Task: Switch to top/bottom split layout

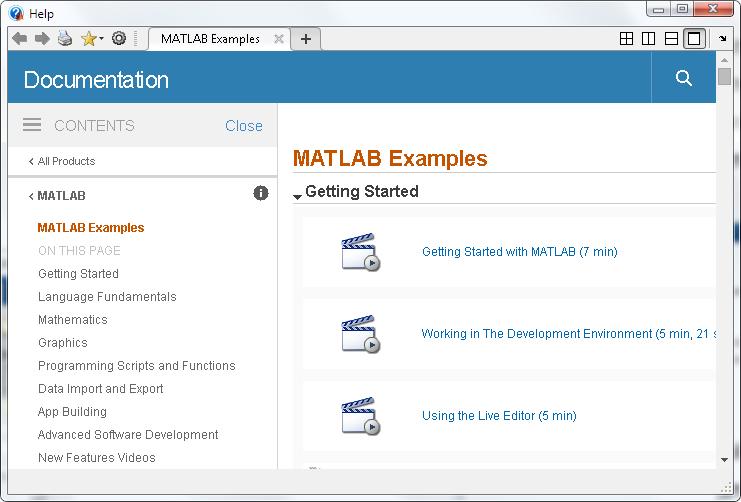Action: (x=672, y=38)
